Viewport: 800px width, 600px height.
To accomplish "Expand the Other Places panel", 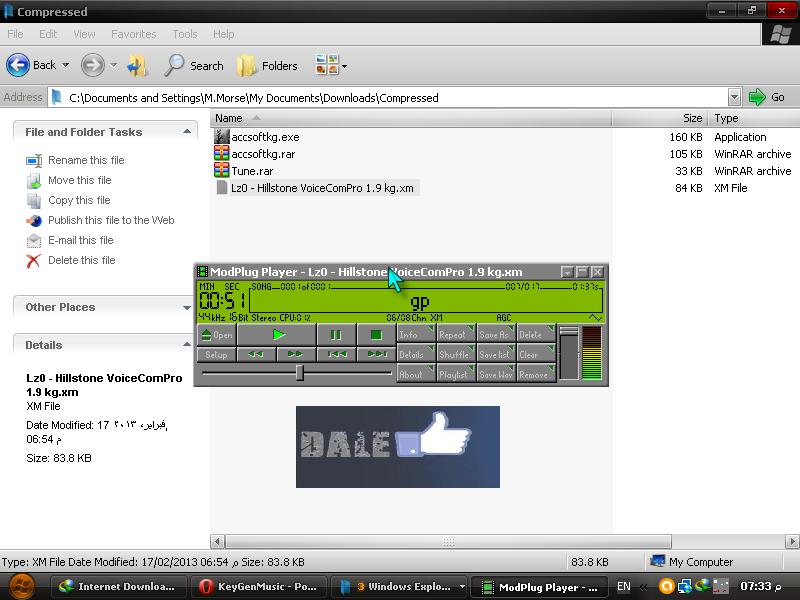I will tap(187, 307).
